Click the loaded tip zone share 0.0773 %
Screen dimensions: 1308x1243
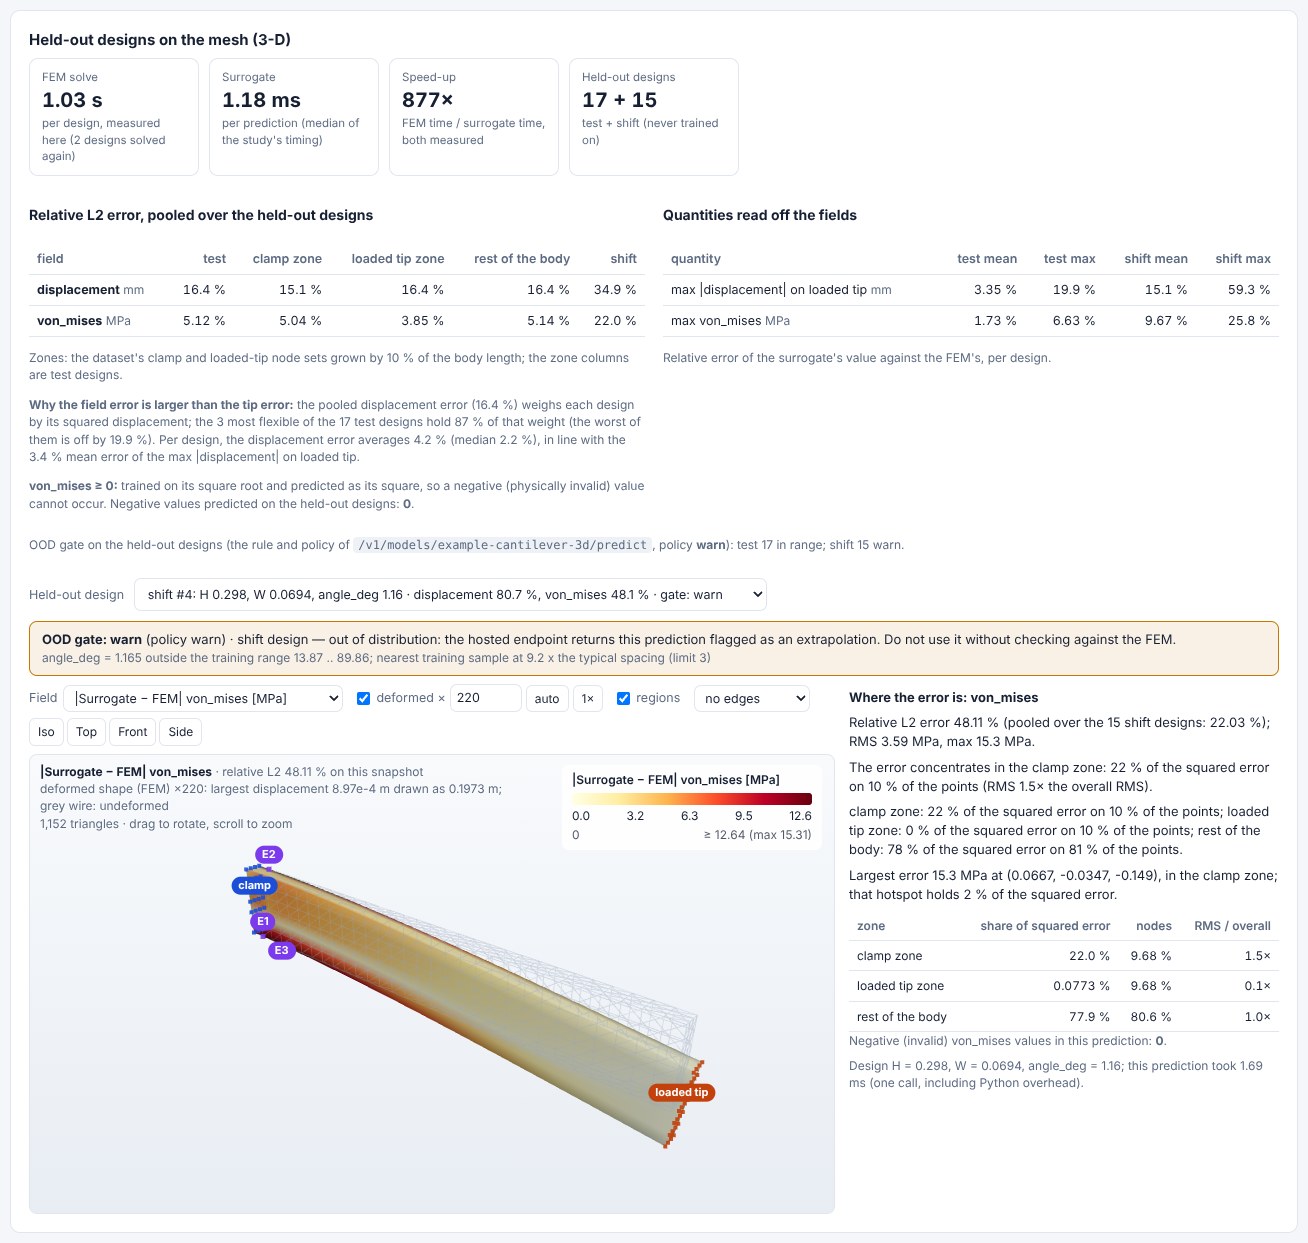coord(1081,986)
